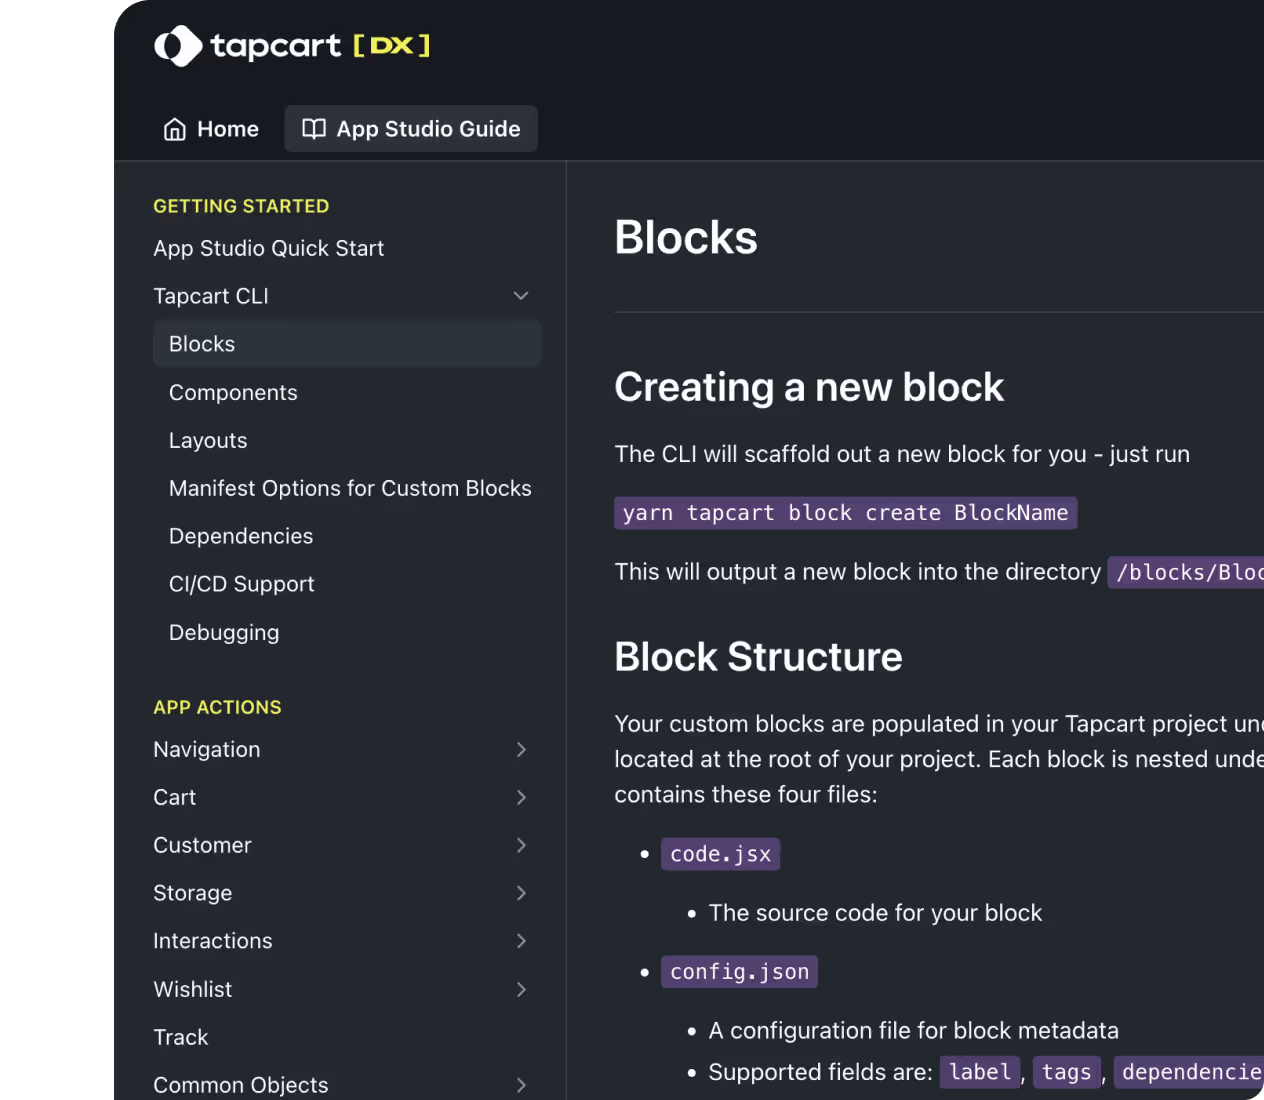
Task: Collapse the Tapcart CLI section chevron
Action: pyautogui.click(x=521, y=296)
